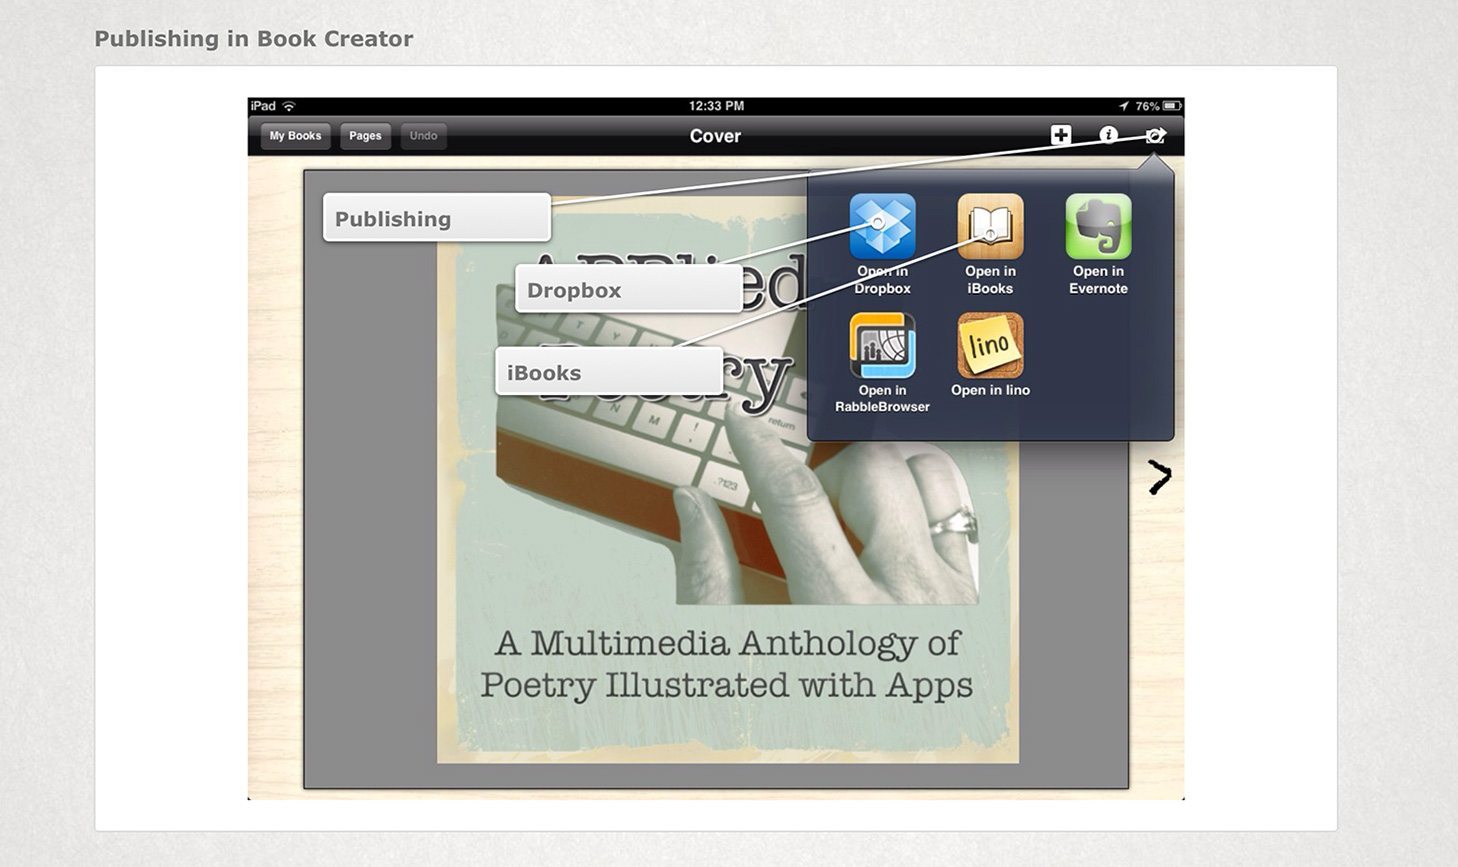Image resolution: width=1458 pixels, height=867 pixels.
Task: Tap the share/export icon in toolbar
Action: 1156,135
